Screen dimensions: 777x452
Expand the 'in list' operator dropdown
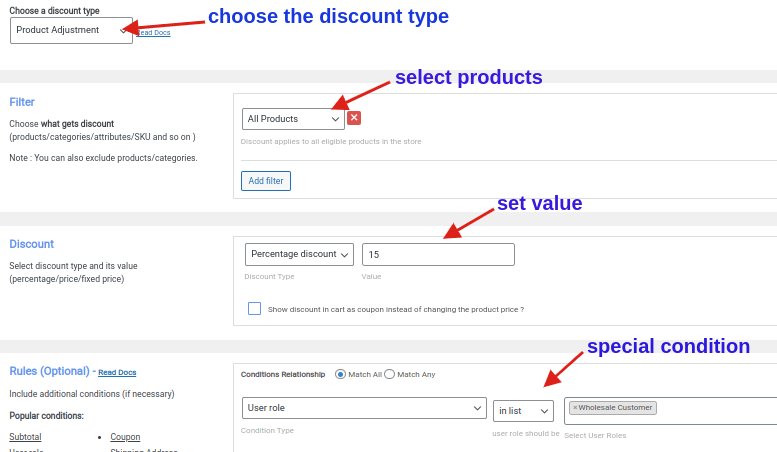point(523,411)
